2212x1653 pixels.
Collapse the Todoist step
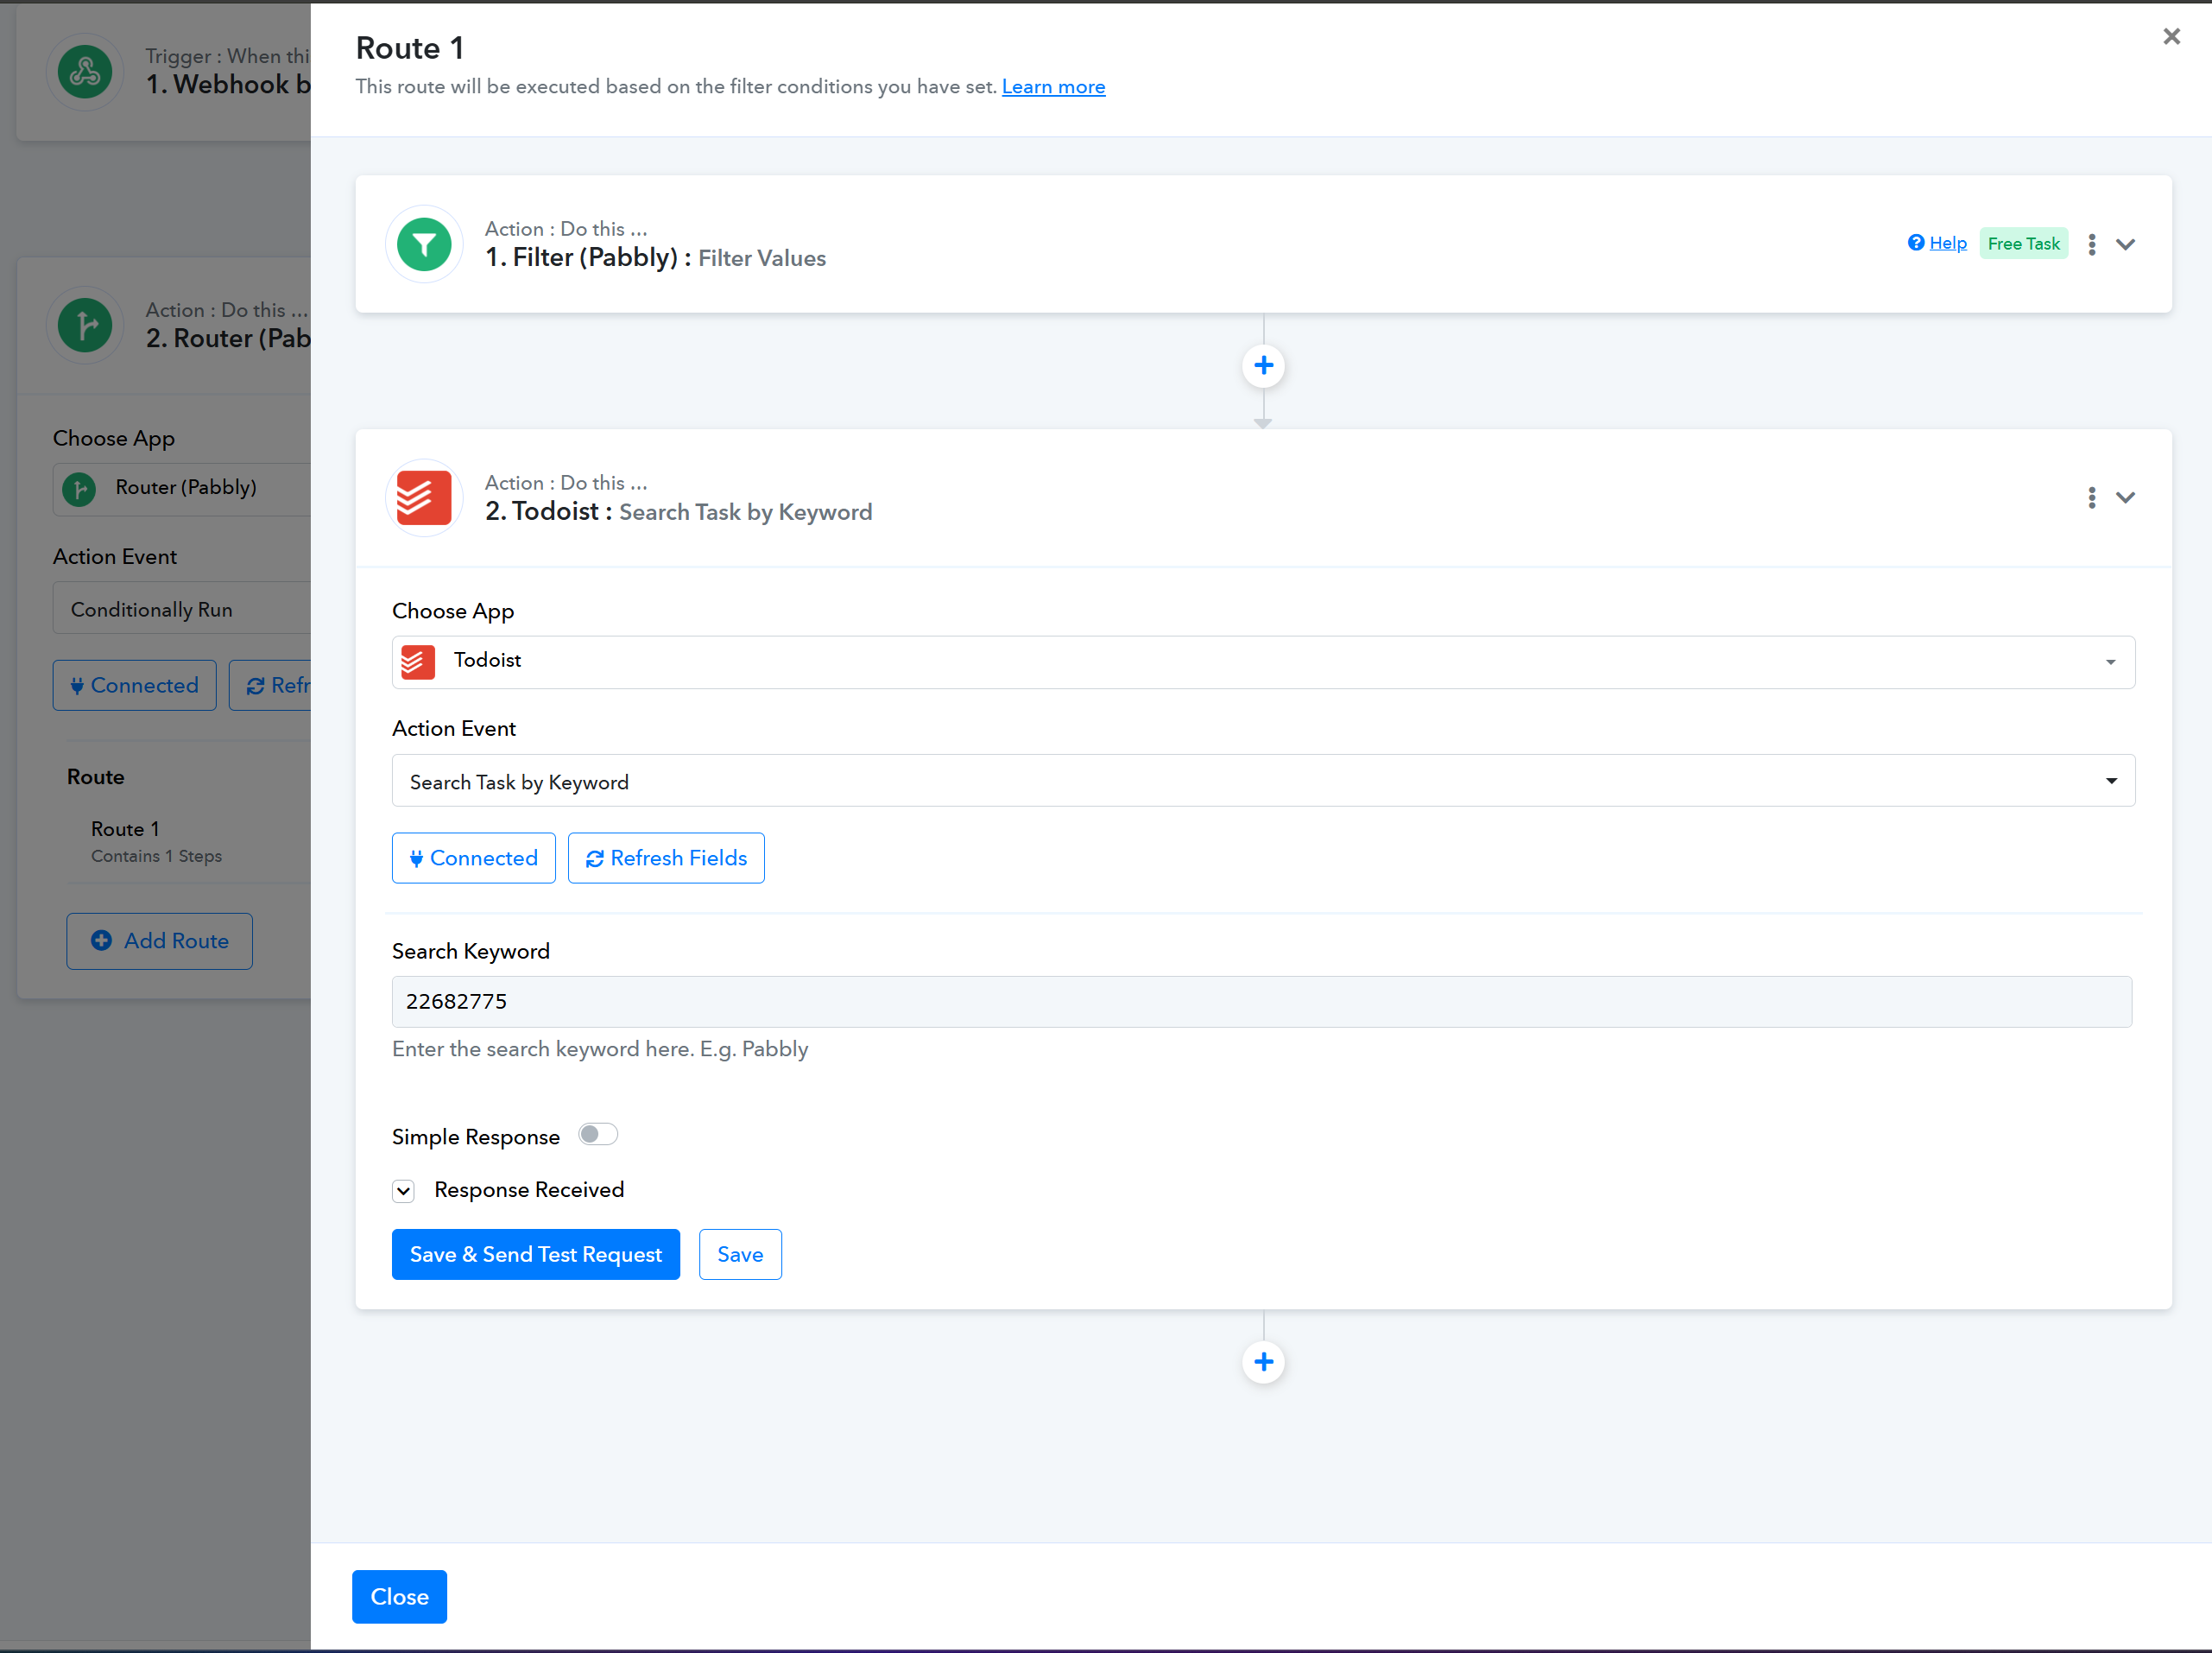2125,498
